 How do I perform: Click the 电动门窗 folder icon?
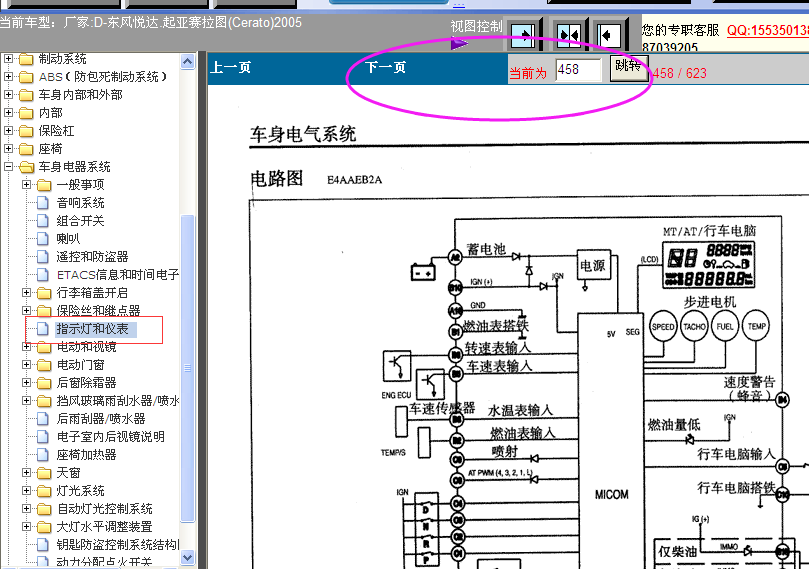point(44,365)
